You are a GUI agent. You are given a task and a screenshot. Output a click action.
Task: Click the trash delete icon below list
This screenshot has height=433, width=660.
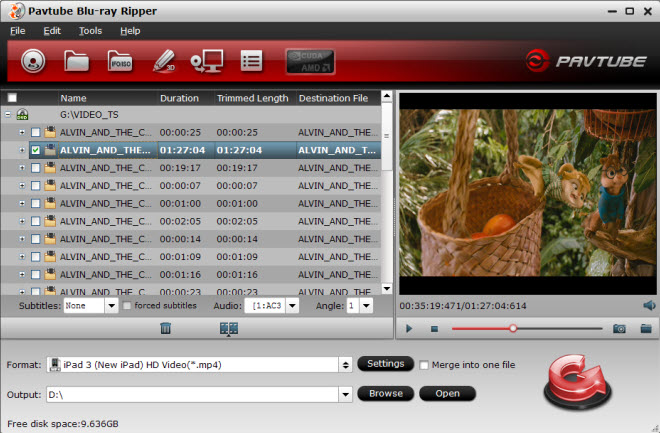pos(165,328)
